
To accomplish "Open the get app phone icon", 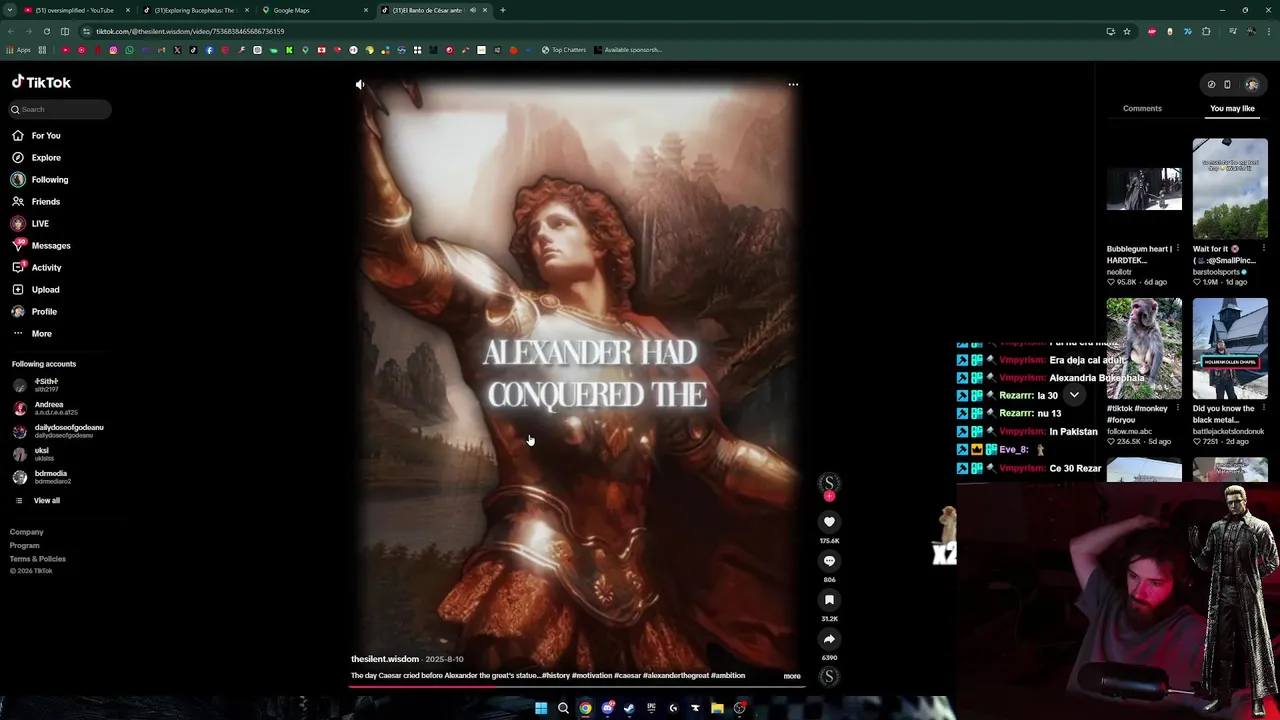I will coord(1227,85).
